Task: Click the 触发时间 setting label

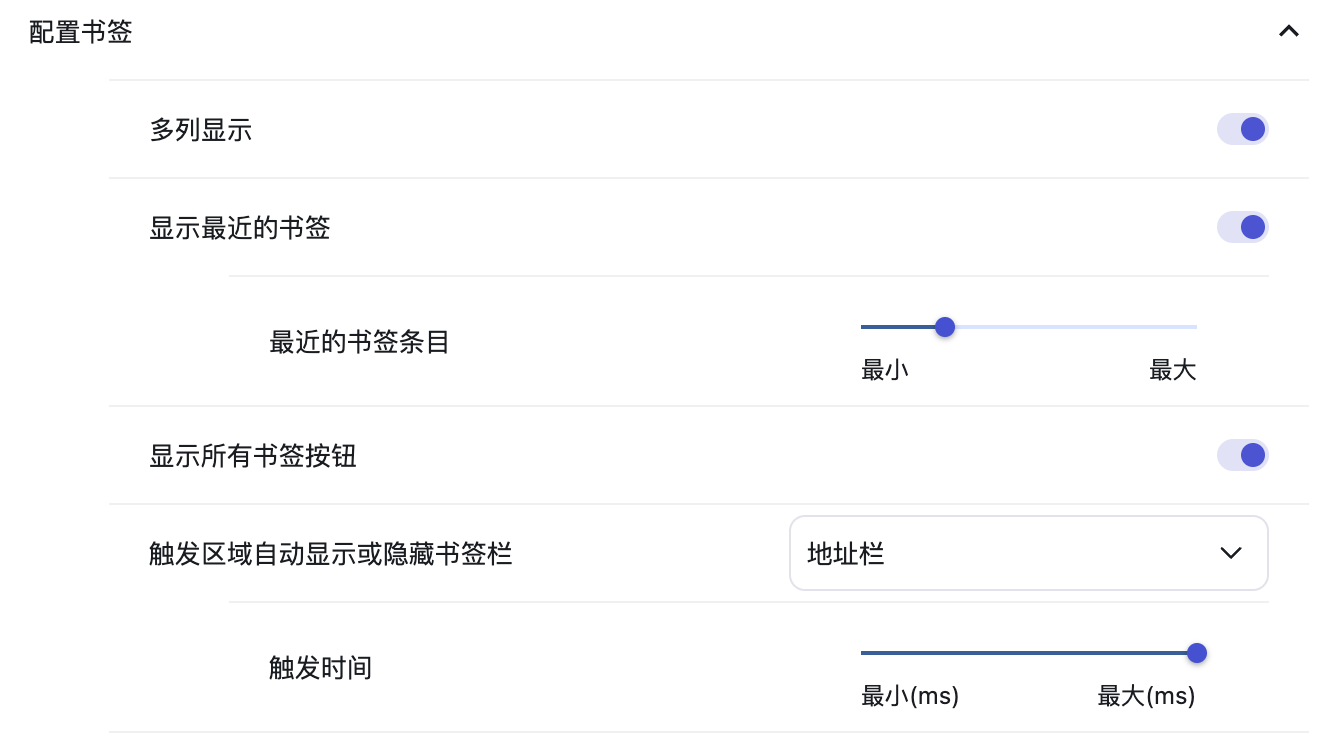Action: (x=320, y=667)
